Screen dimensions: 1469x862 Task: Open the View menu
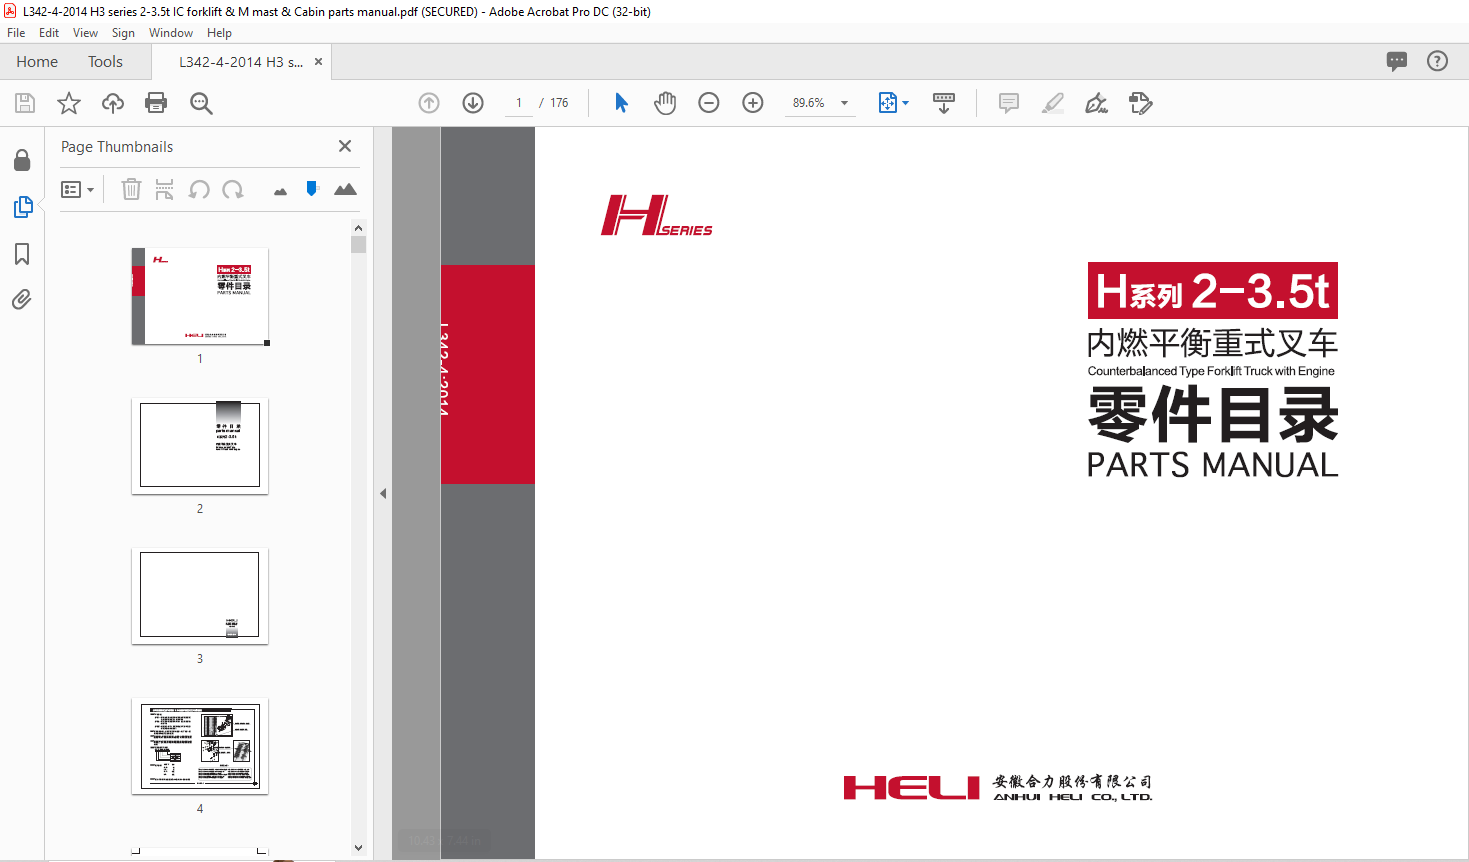click(x=85, y=33)
